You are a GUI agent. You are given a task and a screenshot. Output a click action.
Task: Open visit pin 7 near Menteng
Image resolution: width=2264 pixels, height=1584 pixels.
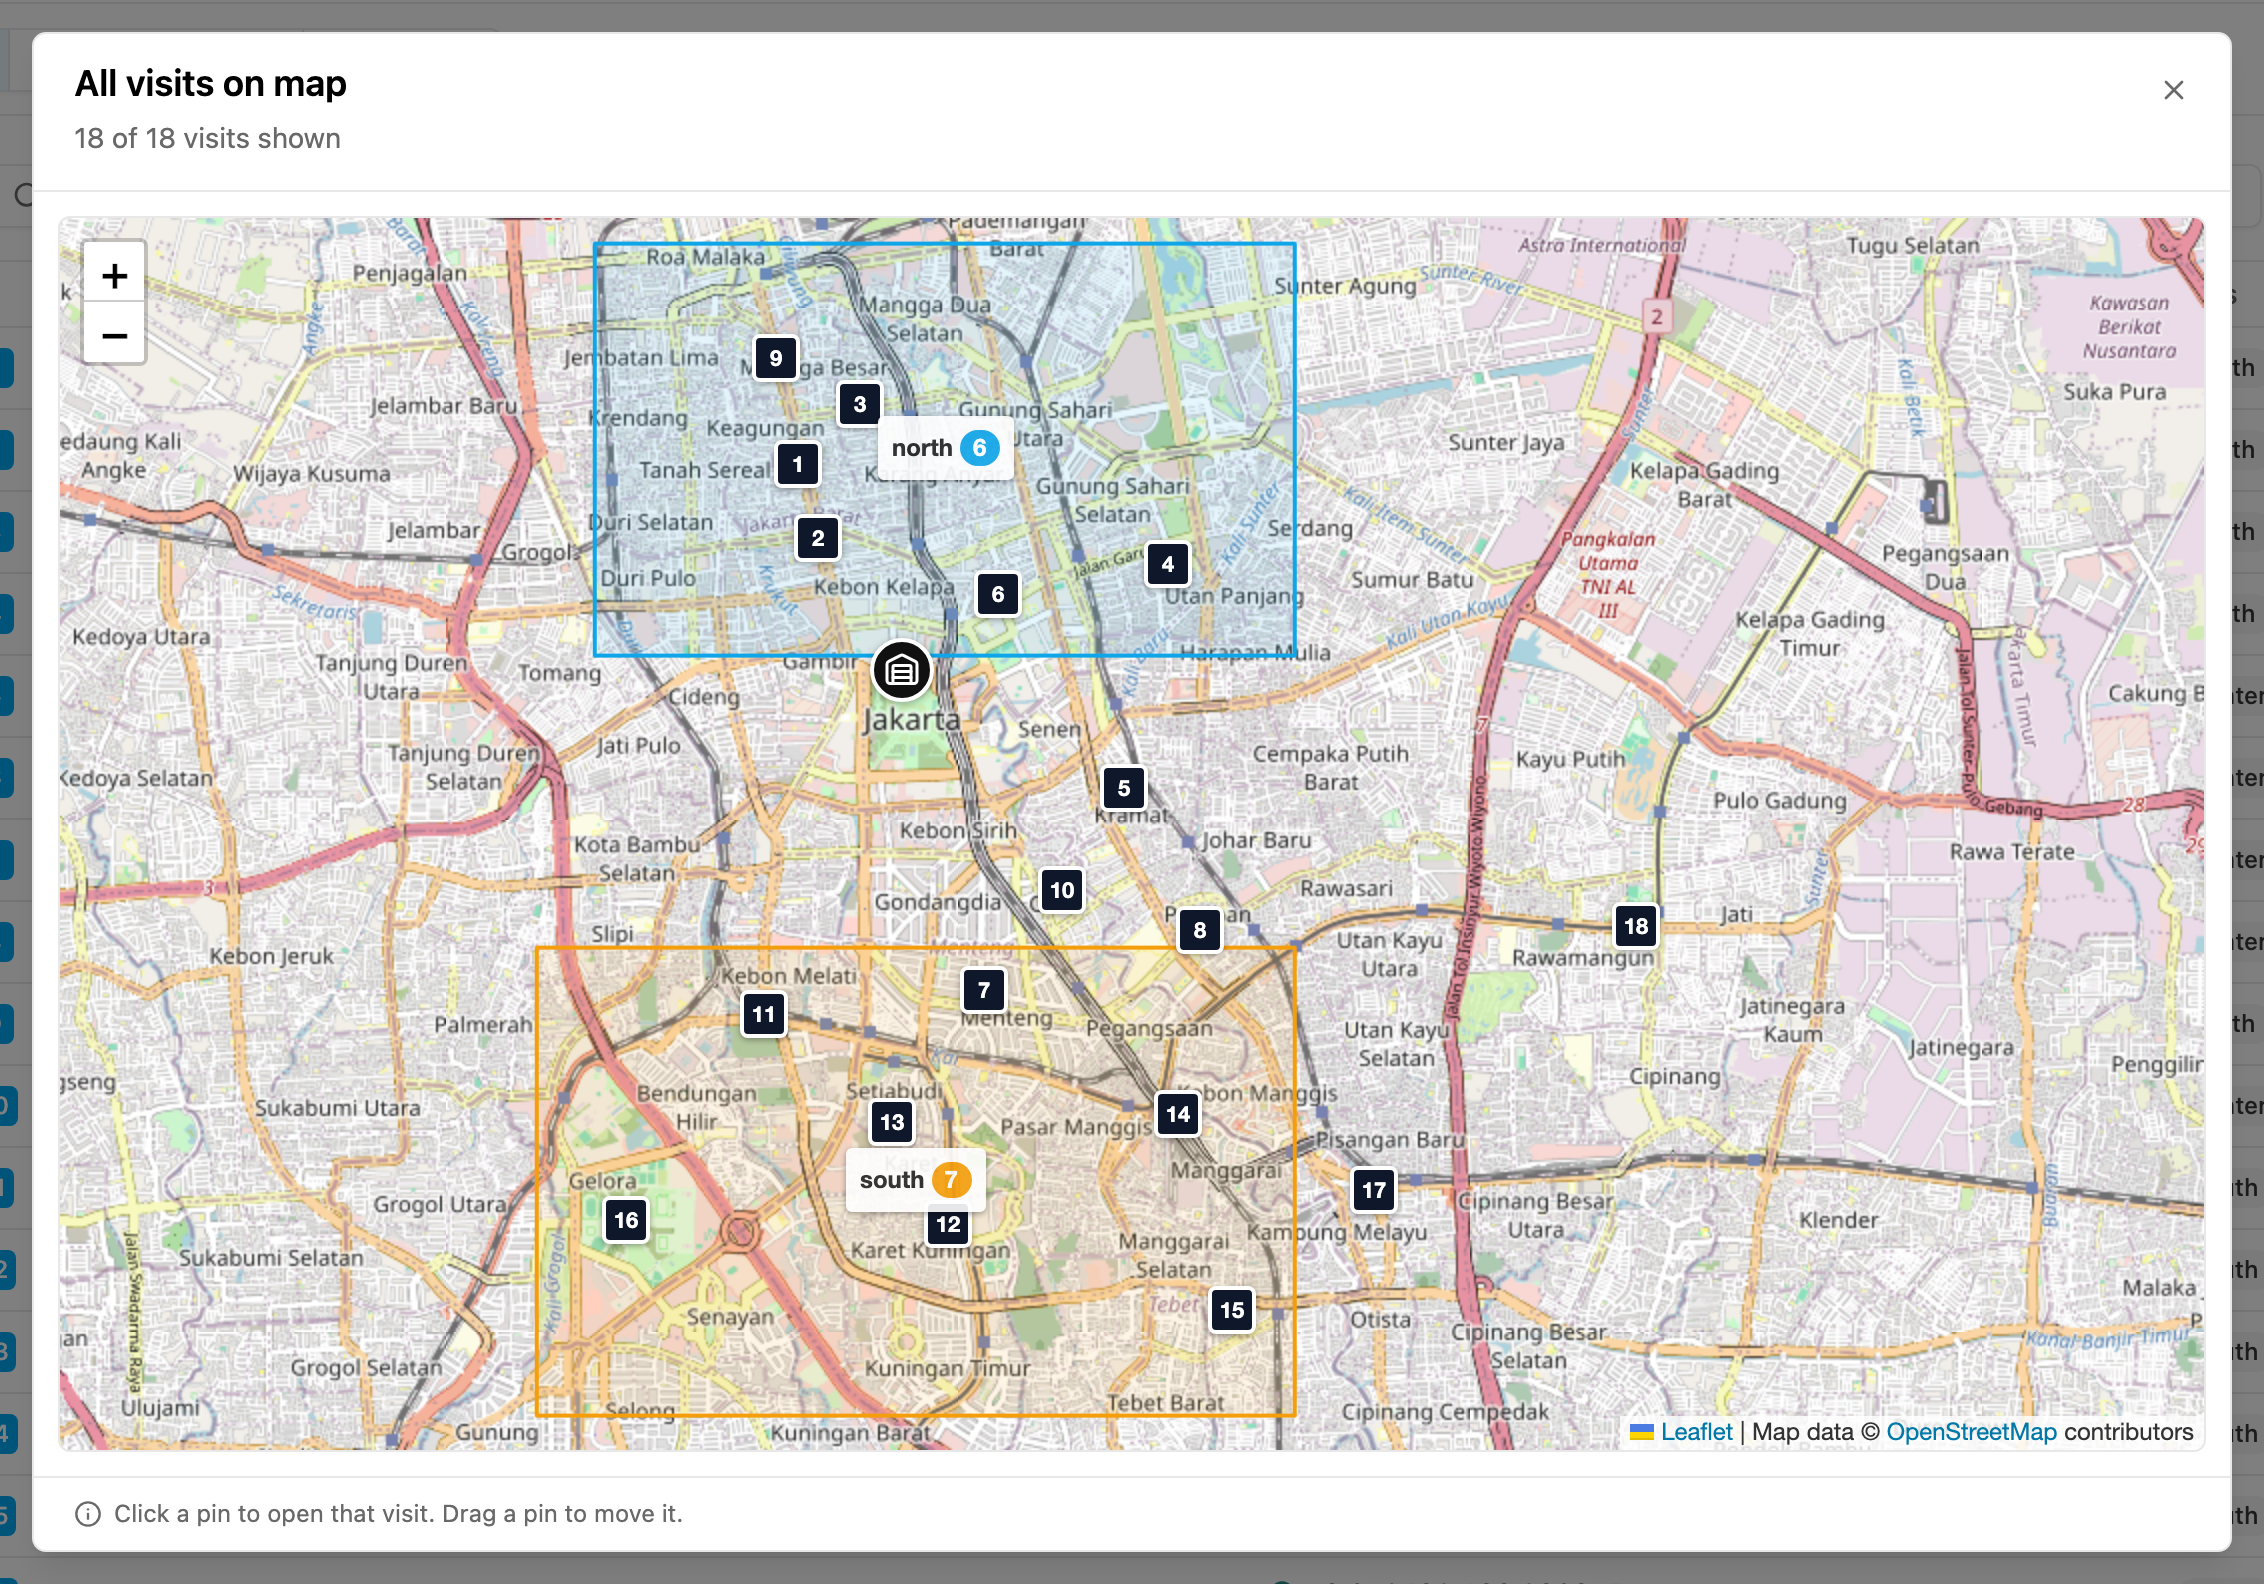984,990
